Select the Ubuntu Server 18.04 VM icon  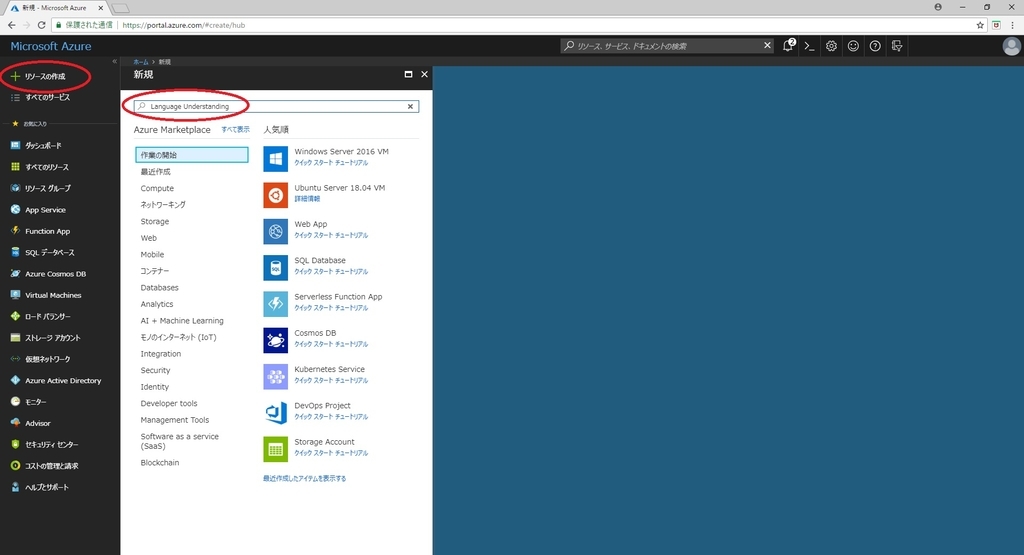276,195
